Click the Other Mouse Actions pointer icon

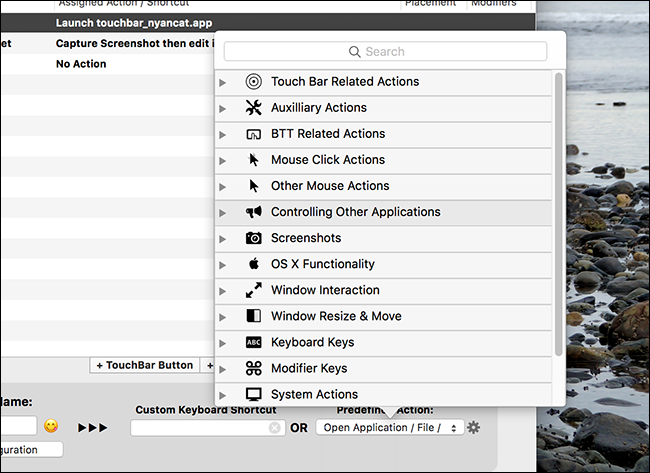[x=254, y=186]
